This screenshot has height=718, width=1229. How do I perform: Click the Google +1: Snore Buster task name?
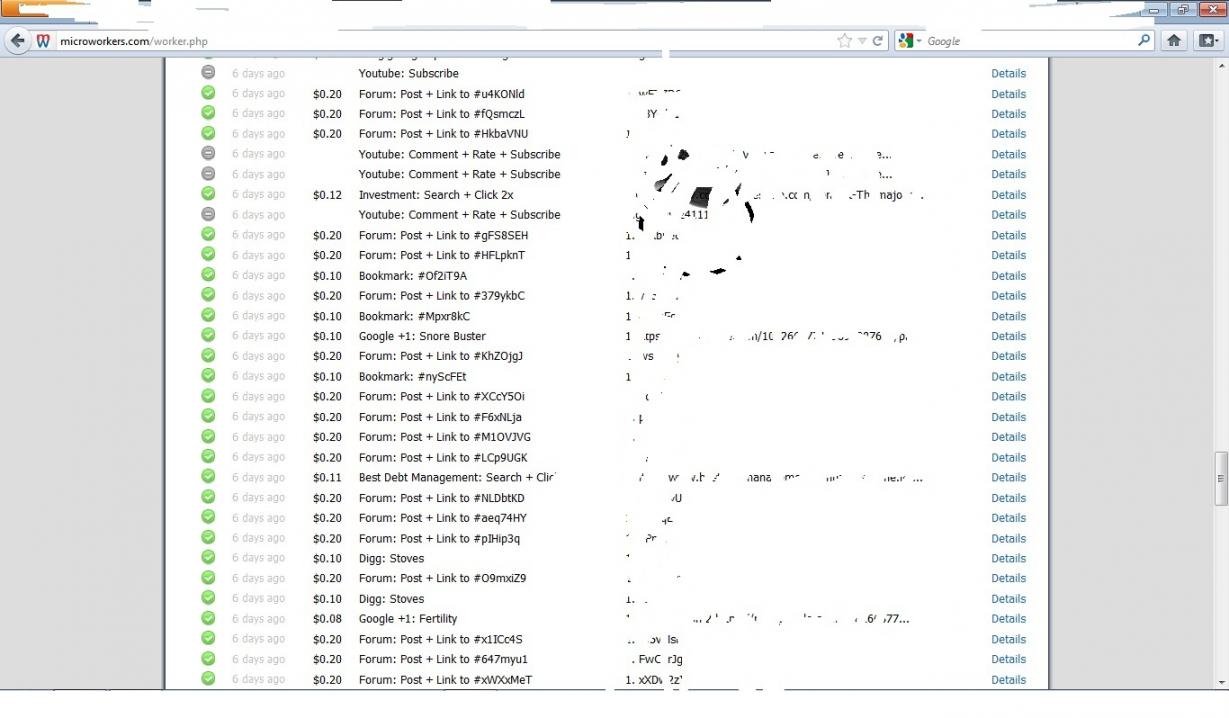(422, 336)
